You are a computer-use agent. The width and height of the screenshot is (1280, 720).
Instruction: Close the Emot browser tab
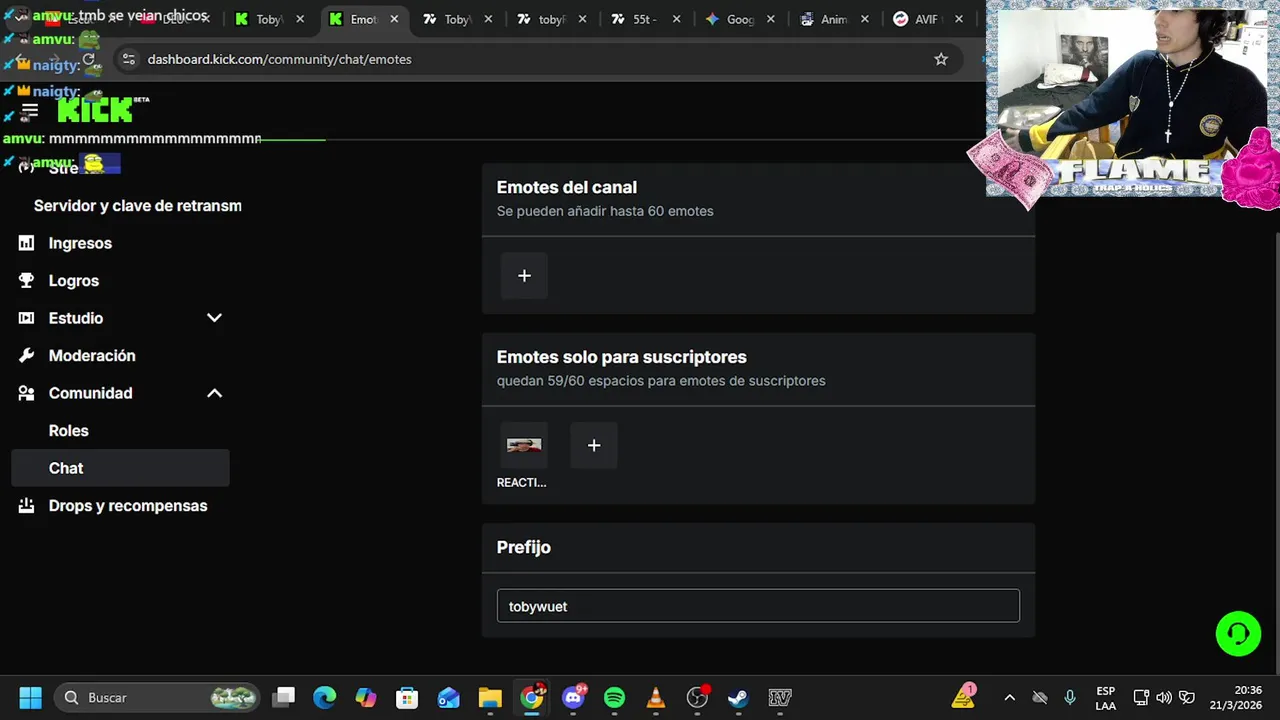[394, 19]
